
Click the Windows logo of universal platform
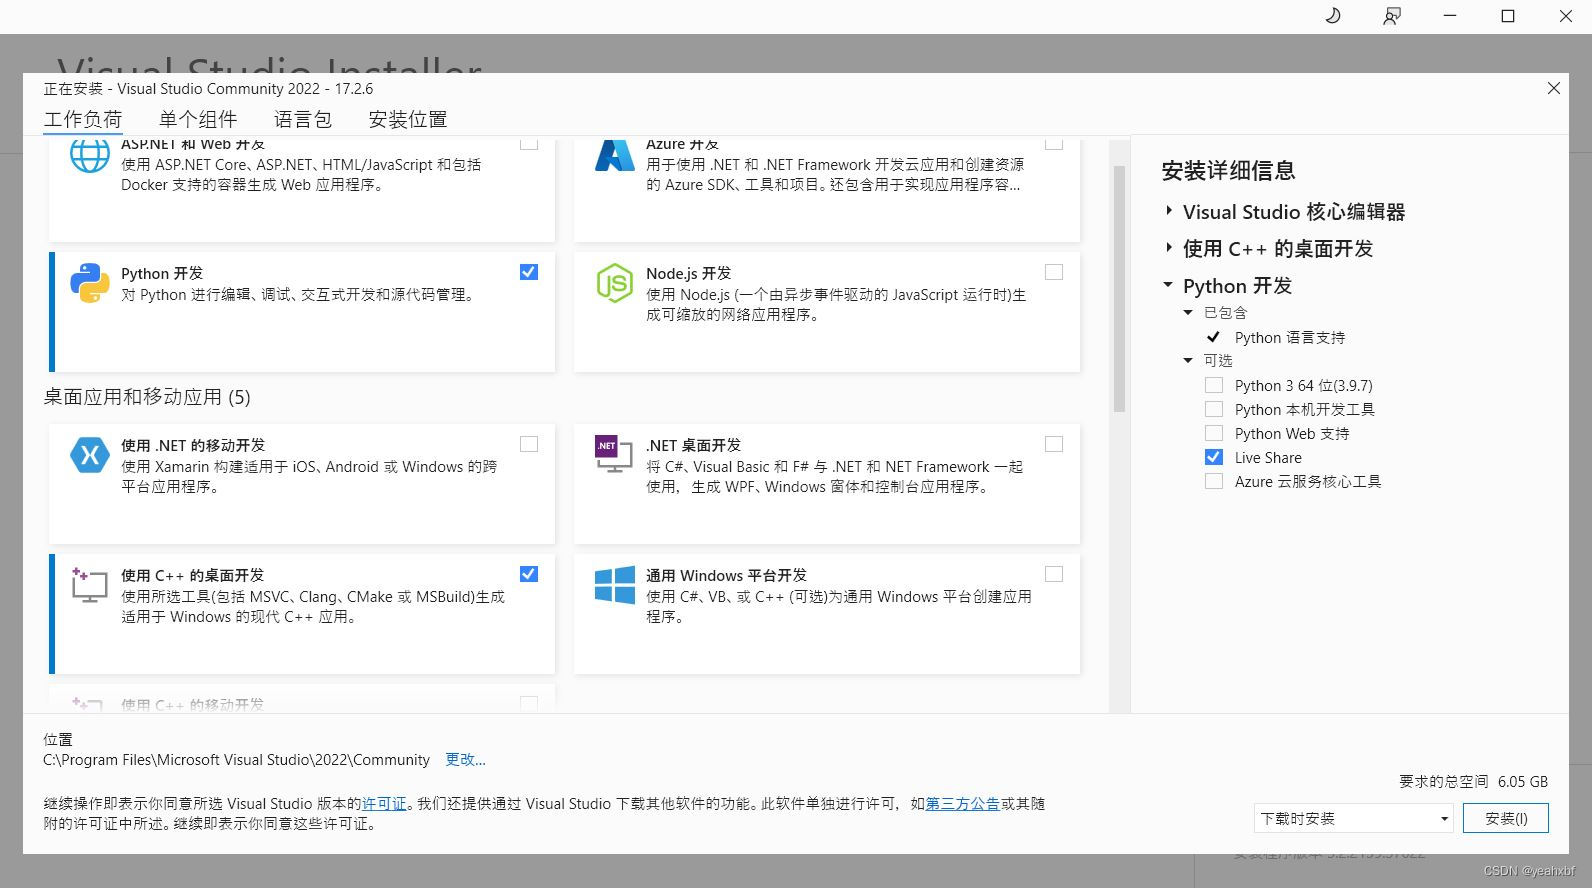coord(615,585)
